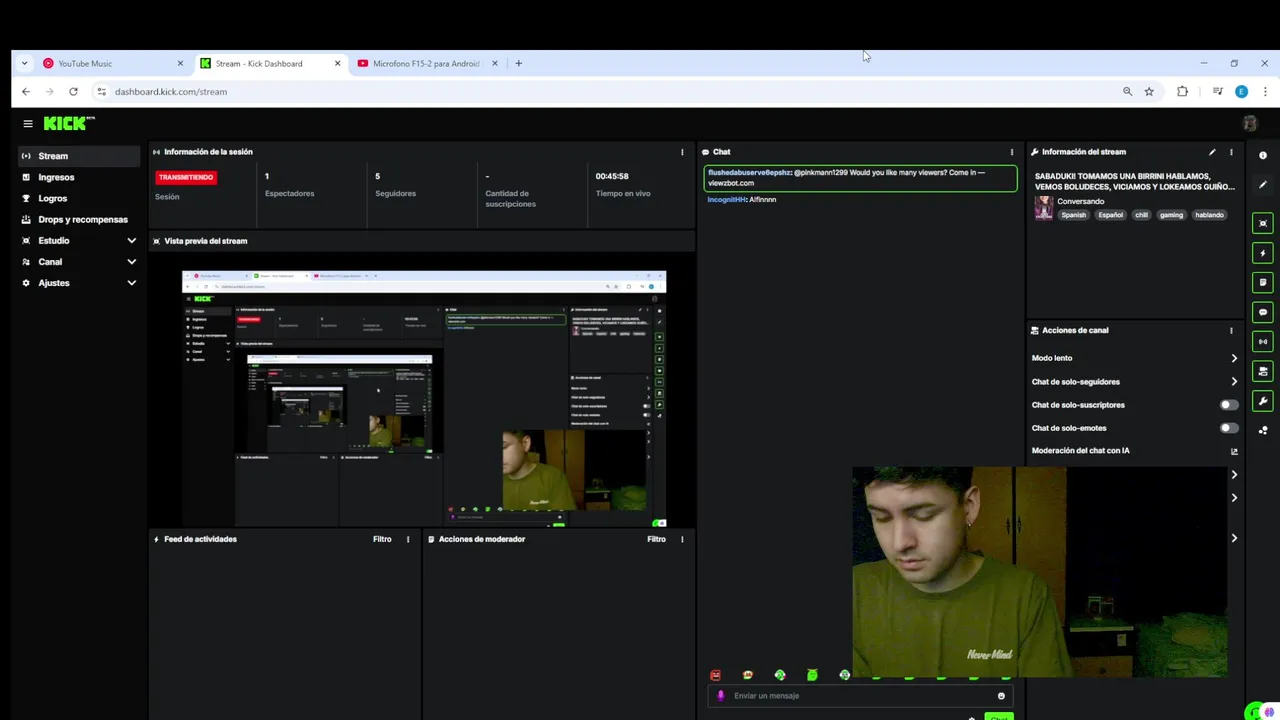Open Filtro in Acciones de moderador
This screenshot has width=1280, height=720.
656,539
